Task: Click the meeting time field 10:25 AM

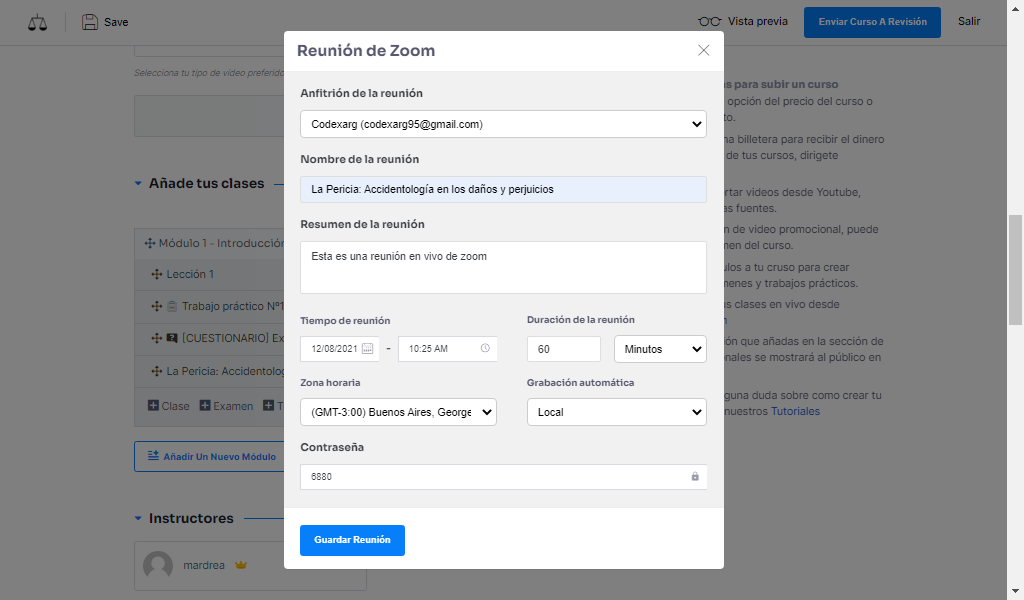Action: coord(447,349)
